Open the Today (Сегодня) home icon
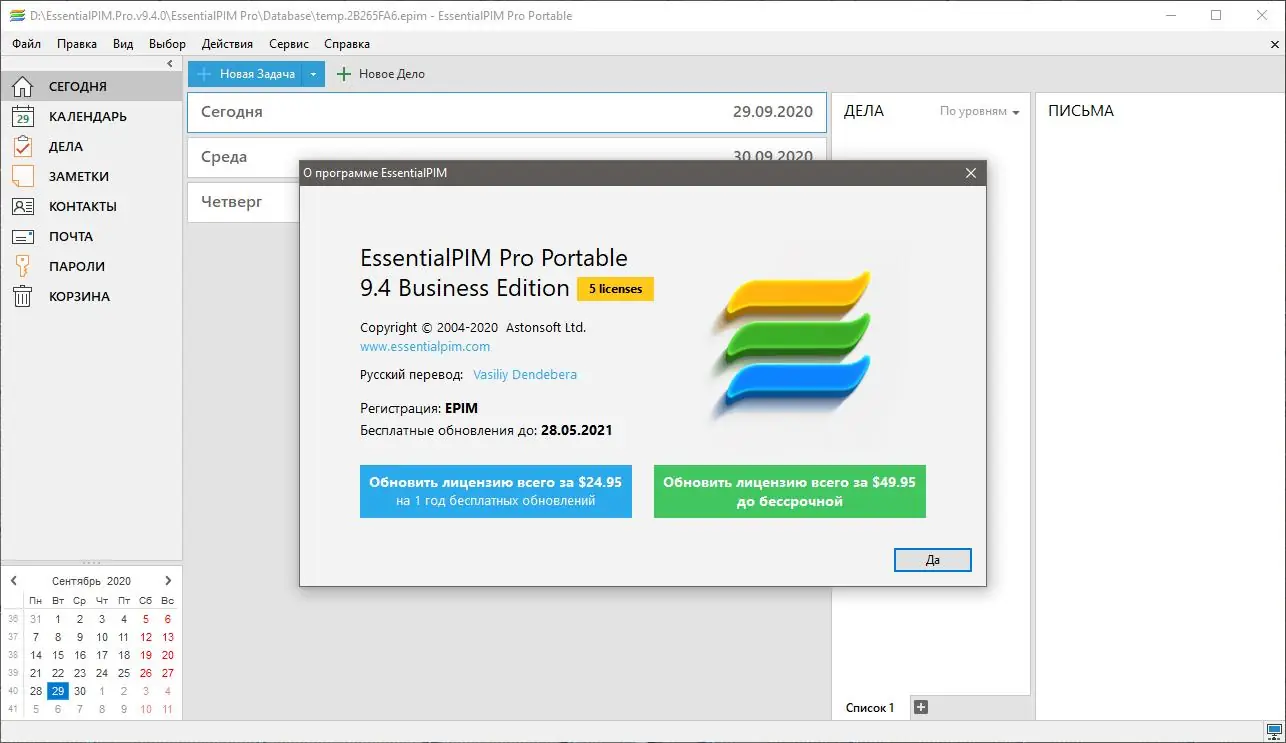 click(x=22, y=86)
